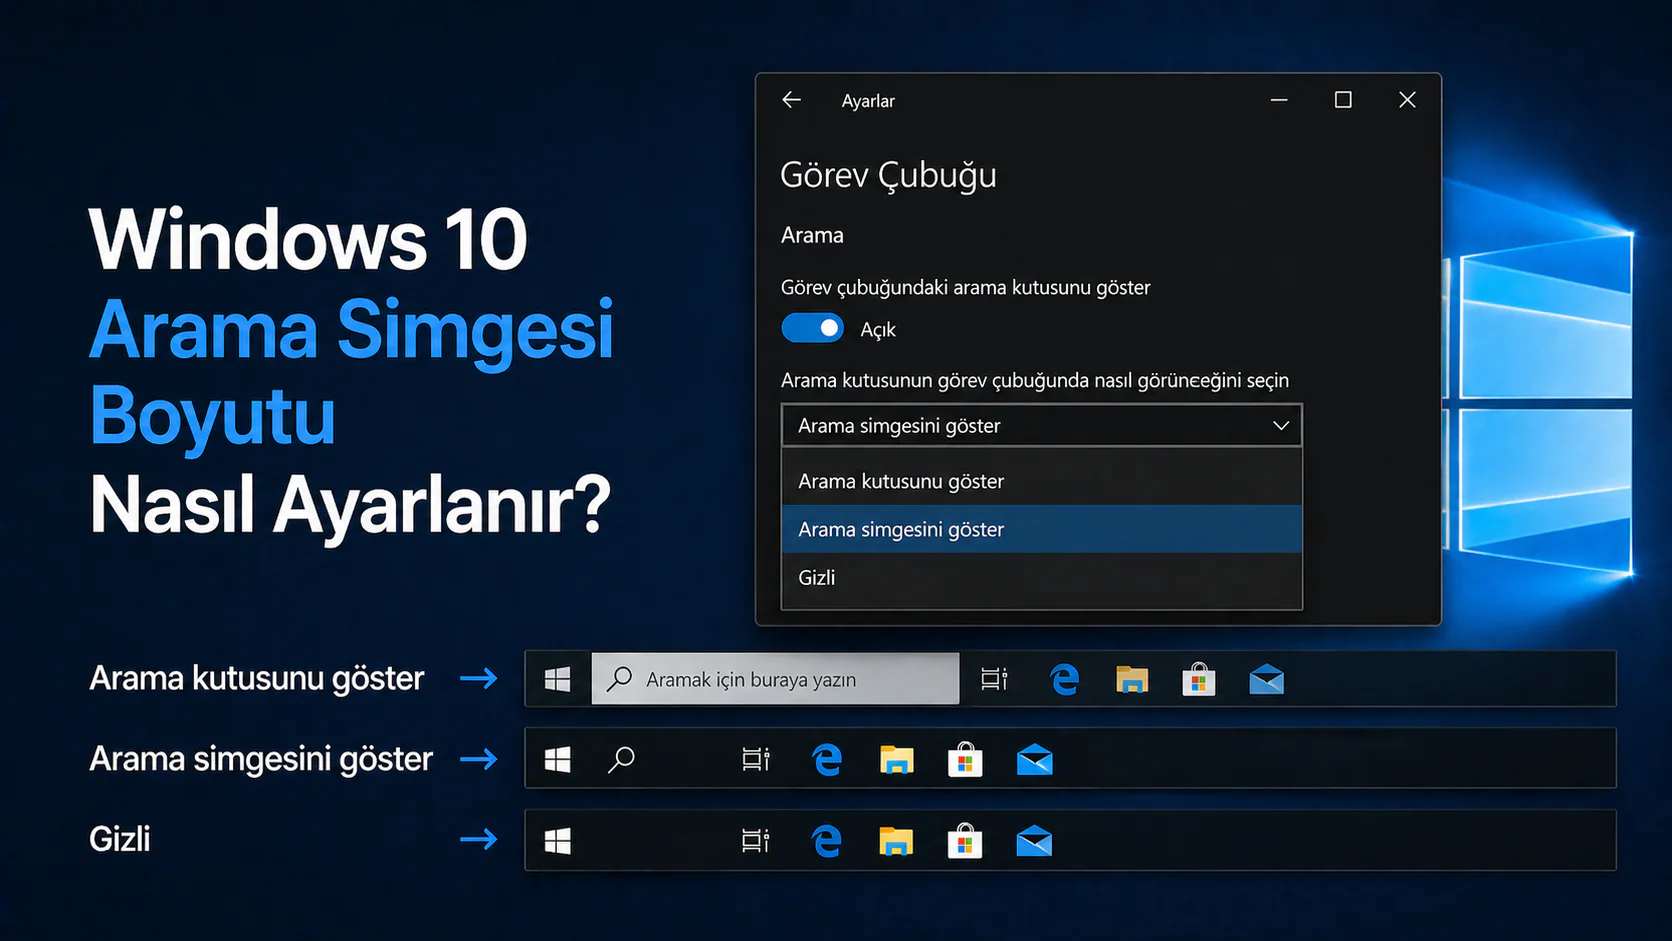1672x941 pixels.
Task: Click inside the 'Aramak için buraya yazın' search box
Action: coord(775,679)
